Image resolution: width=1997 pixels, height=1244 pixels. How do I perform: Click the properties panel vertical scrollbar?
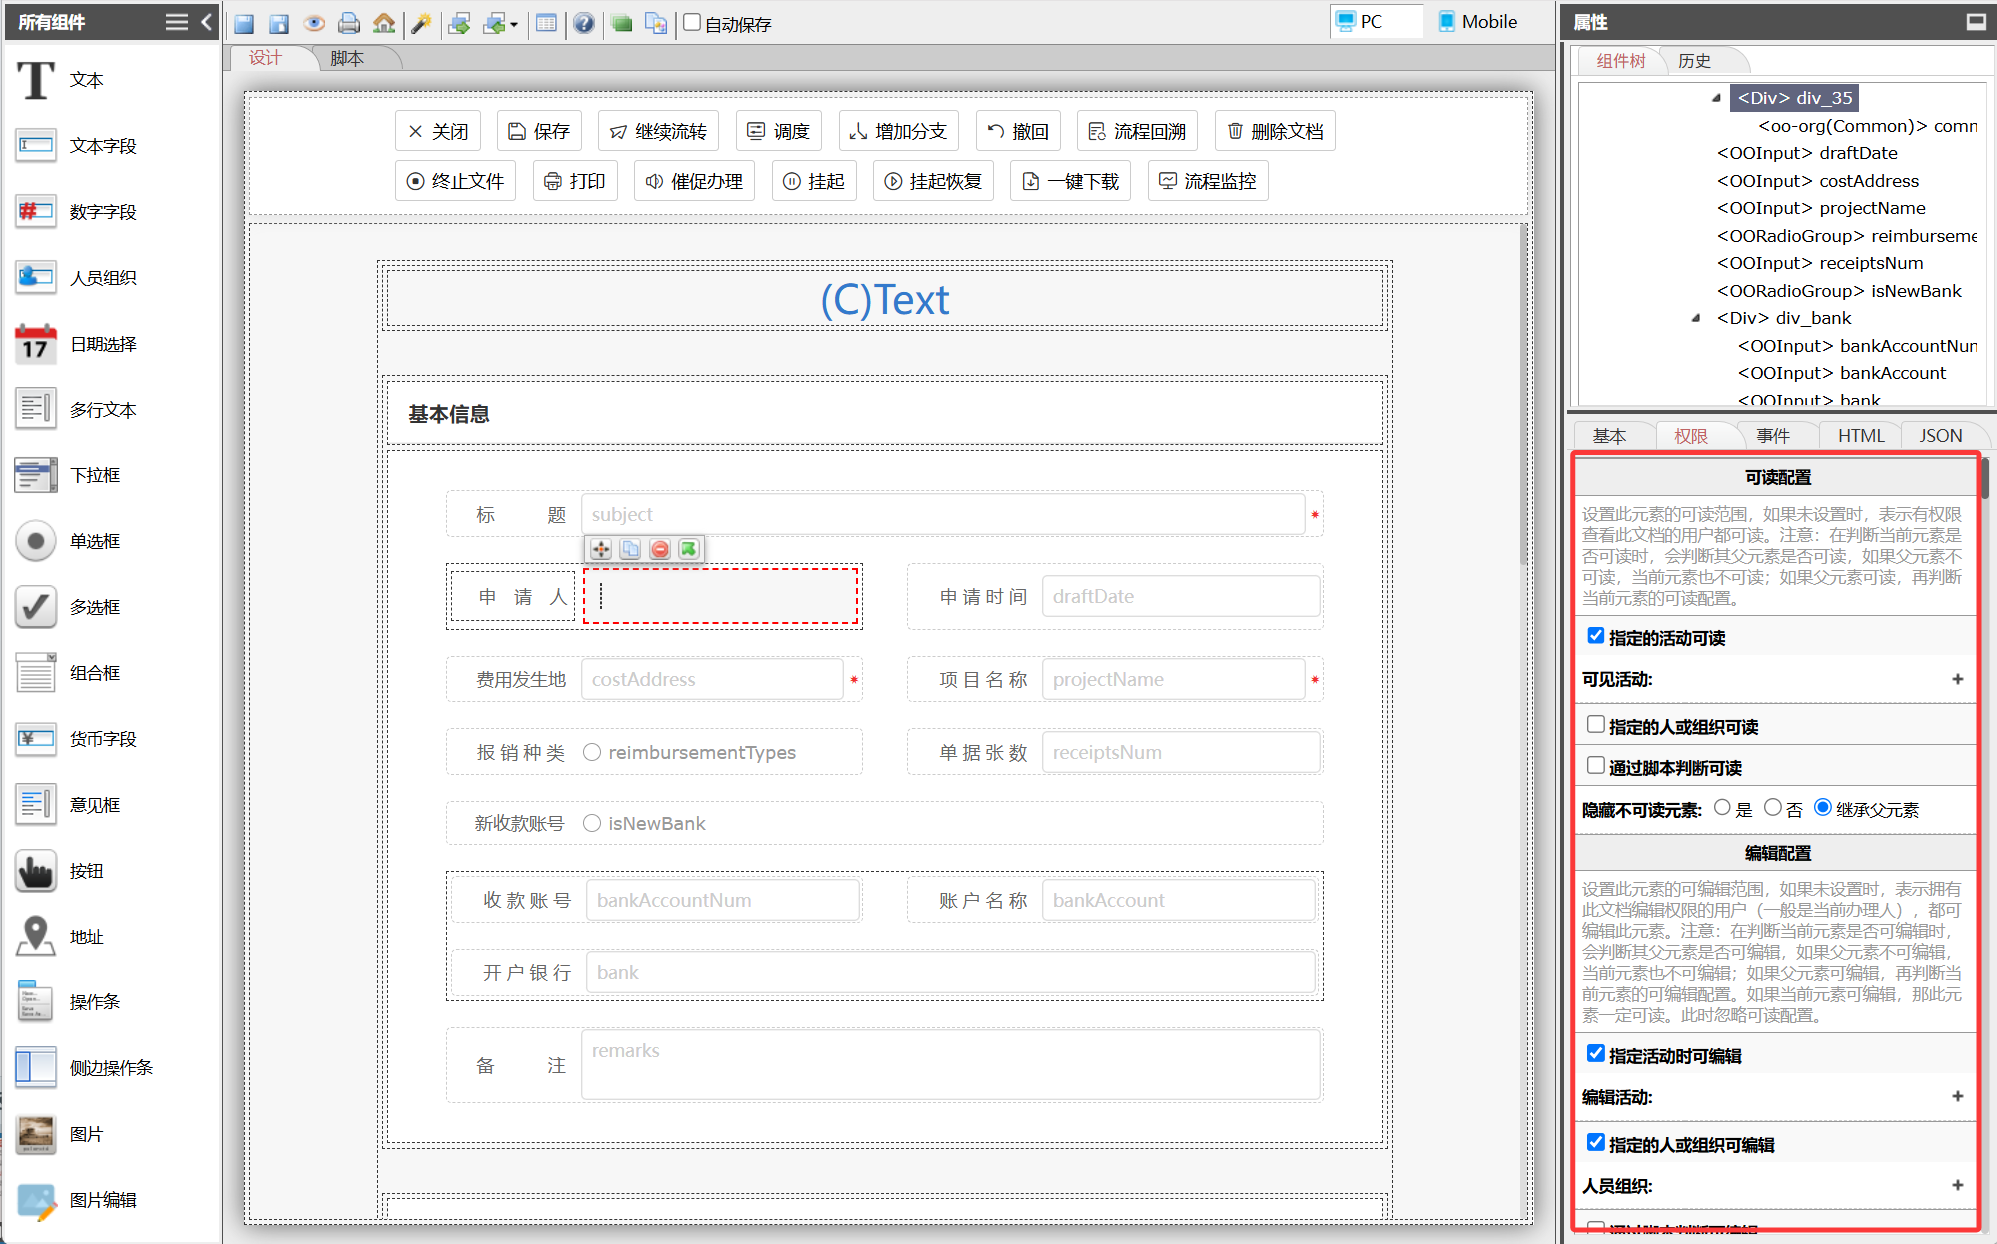1985,478
